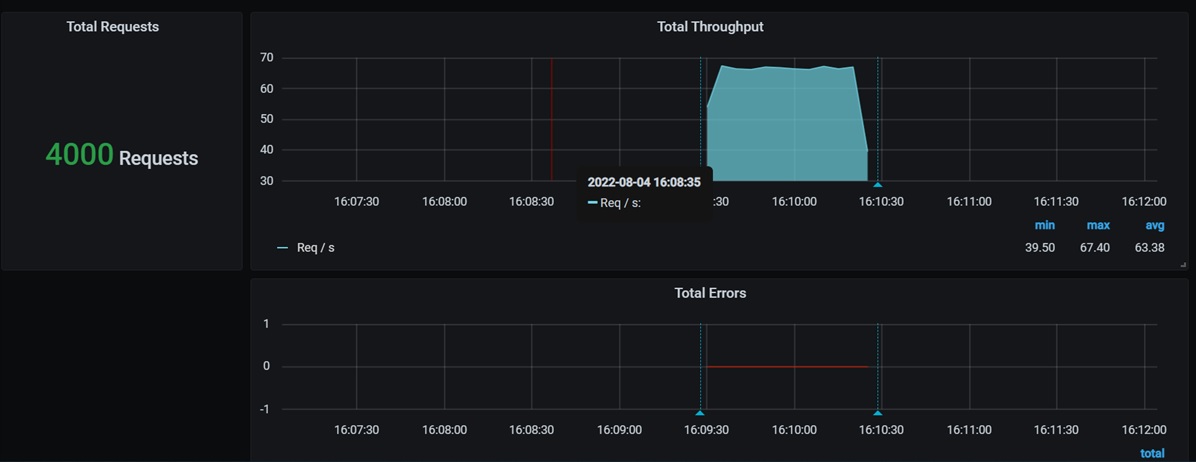
Task: Open the Total Errors panel title menu
Action: click(709, 293)
